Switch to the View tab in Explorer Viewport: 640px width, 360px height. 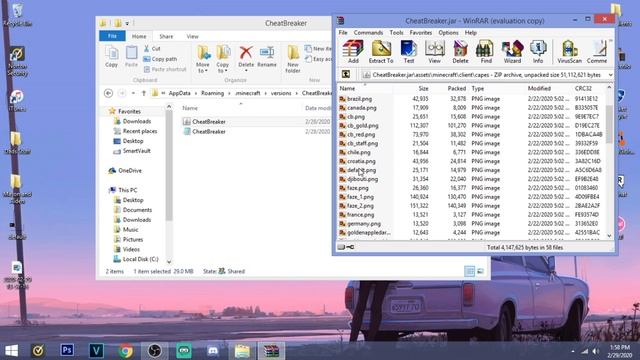click(x=192, y=36)
